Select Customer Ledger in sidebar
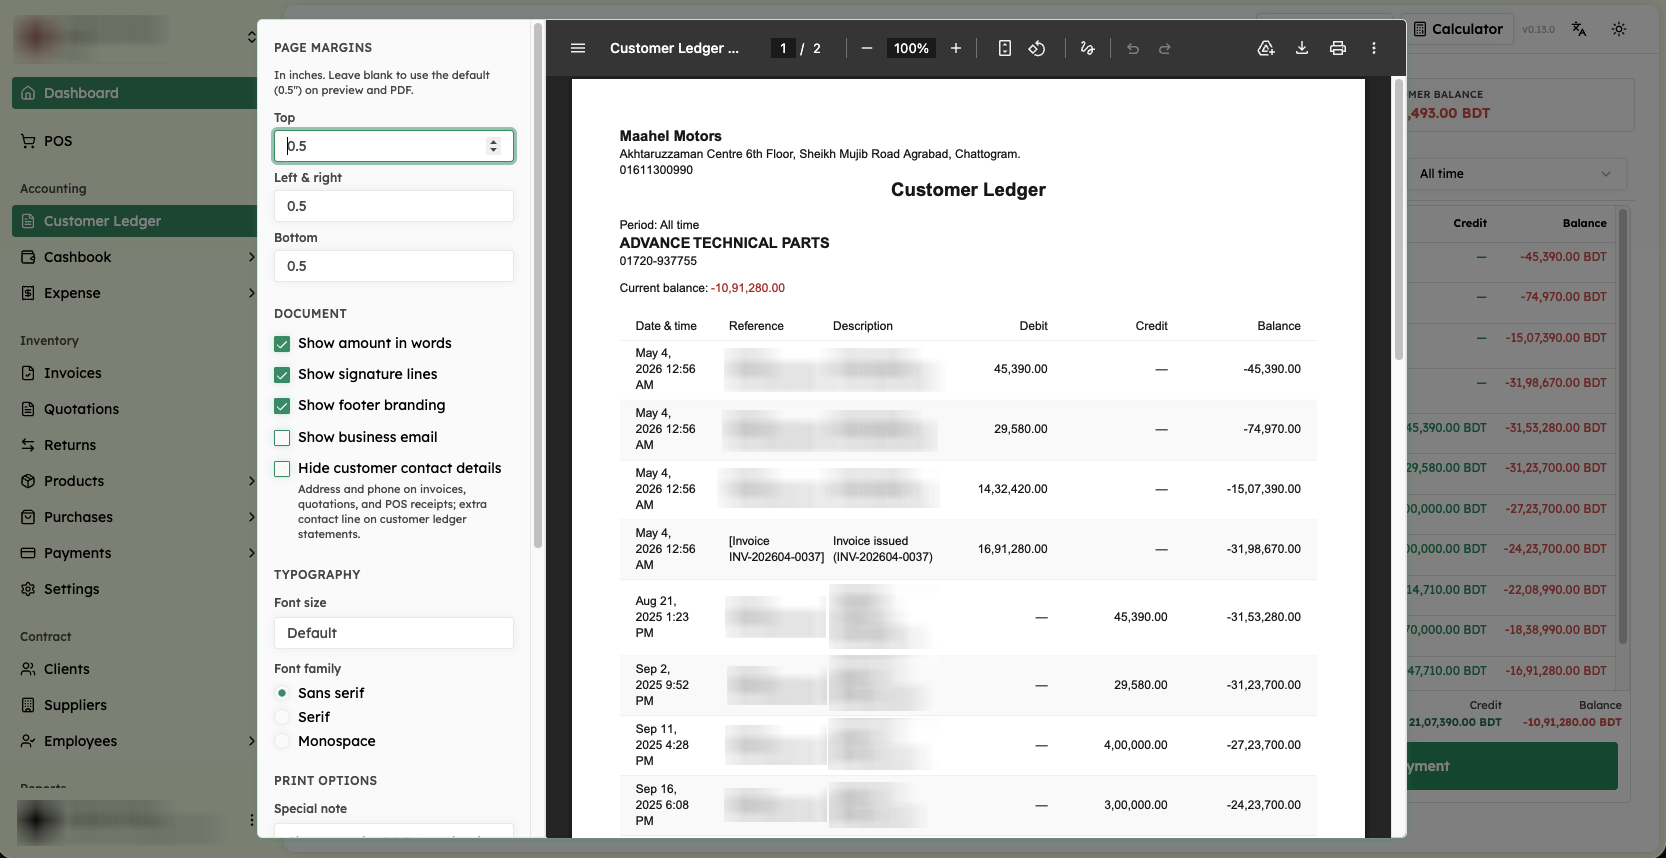Screen dimensions: 1666x858 tap(134, 221)
